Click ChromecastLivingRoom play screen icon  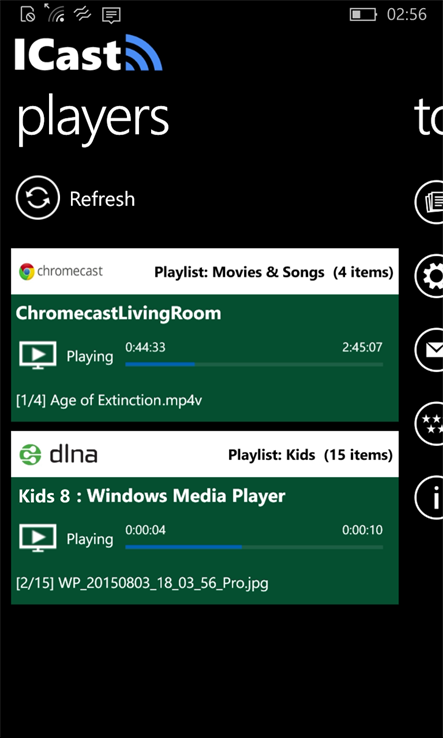coord(38,355)
